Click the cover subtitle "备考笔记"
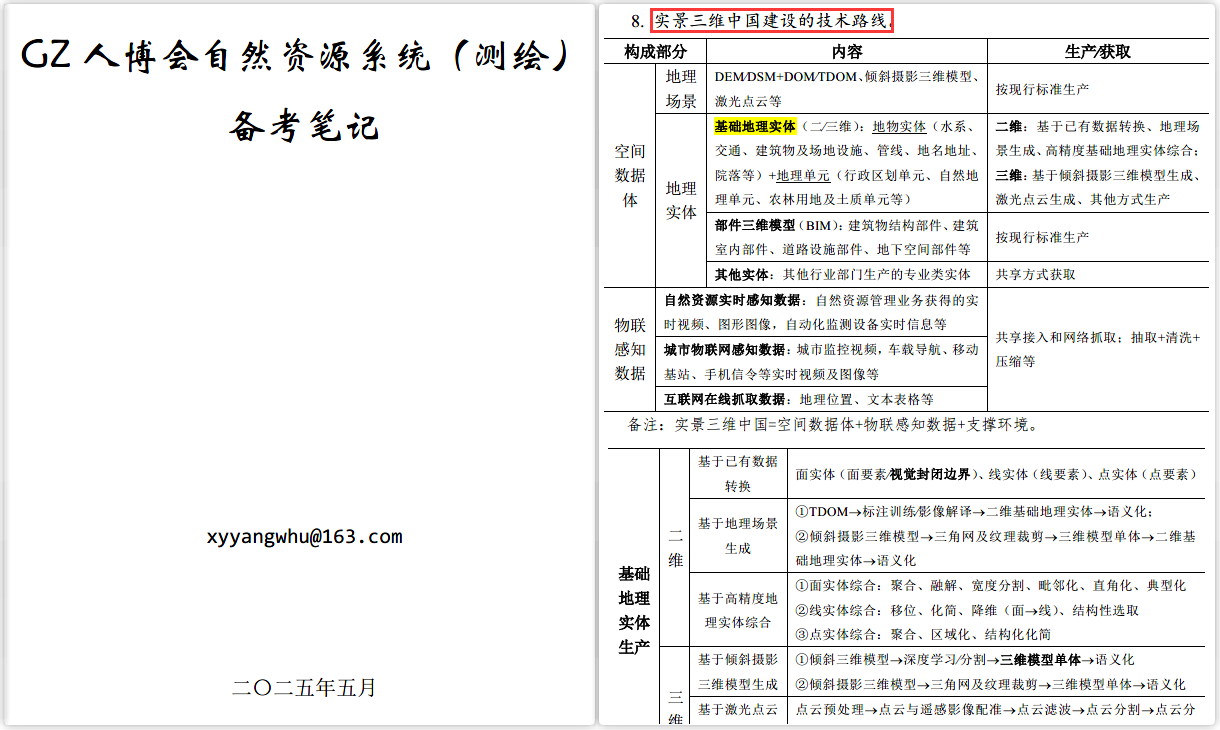1220x730 pixels. [304, 126]
